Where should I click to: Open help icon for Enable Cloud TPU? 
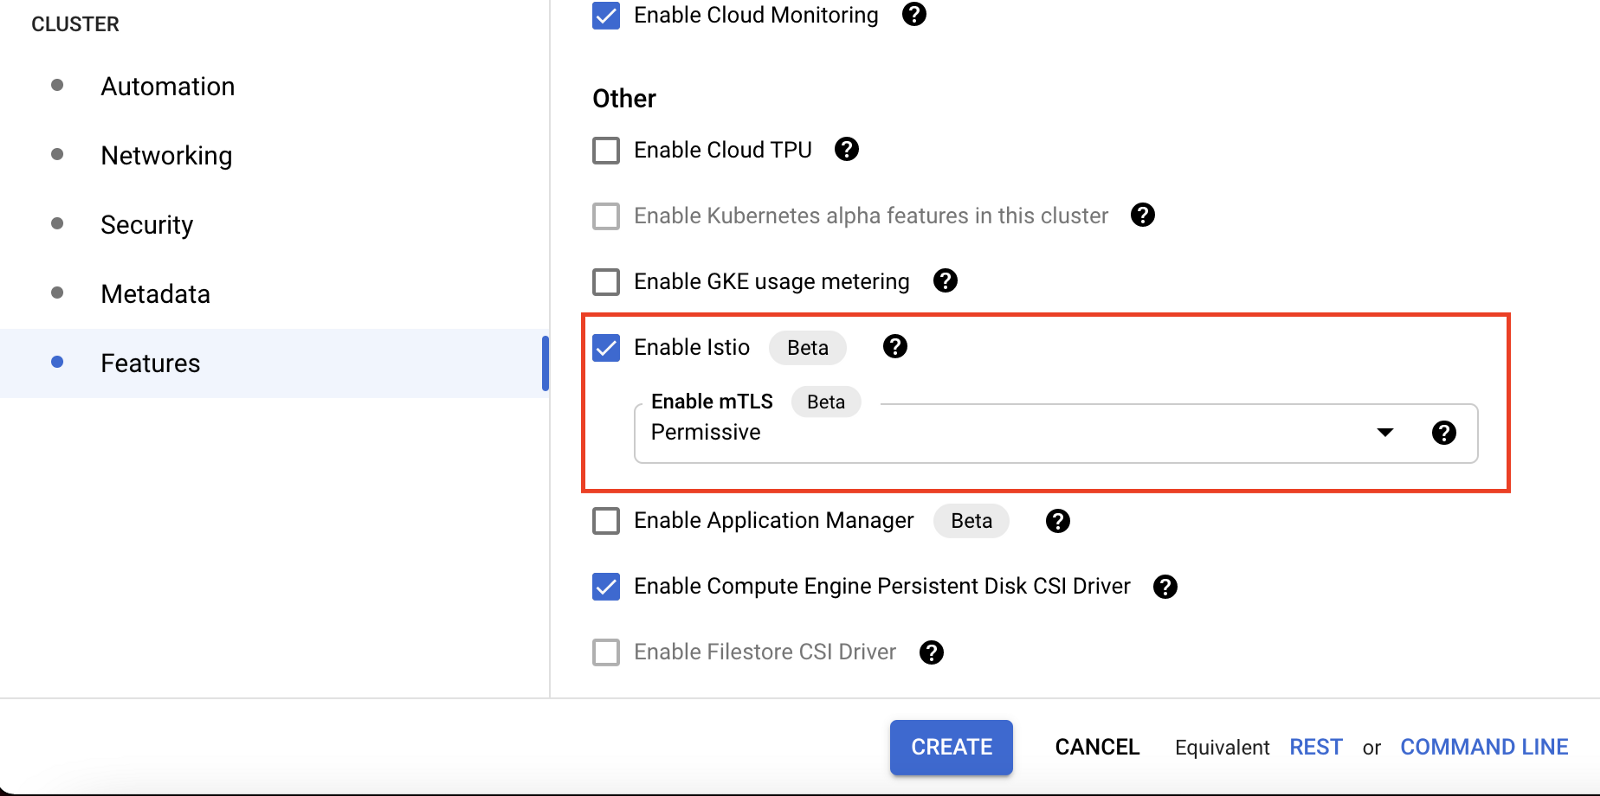coord(847,149)
